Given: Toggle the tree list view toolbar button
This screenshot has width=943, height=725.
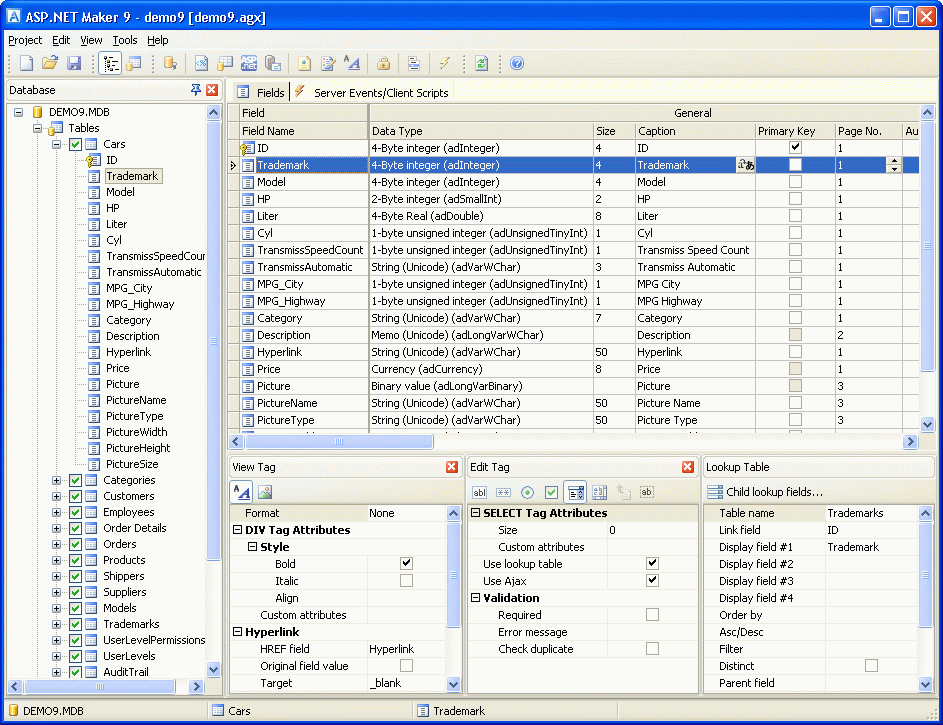Looking at the screenshot, I should [111, 63].
